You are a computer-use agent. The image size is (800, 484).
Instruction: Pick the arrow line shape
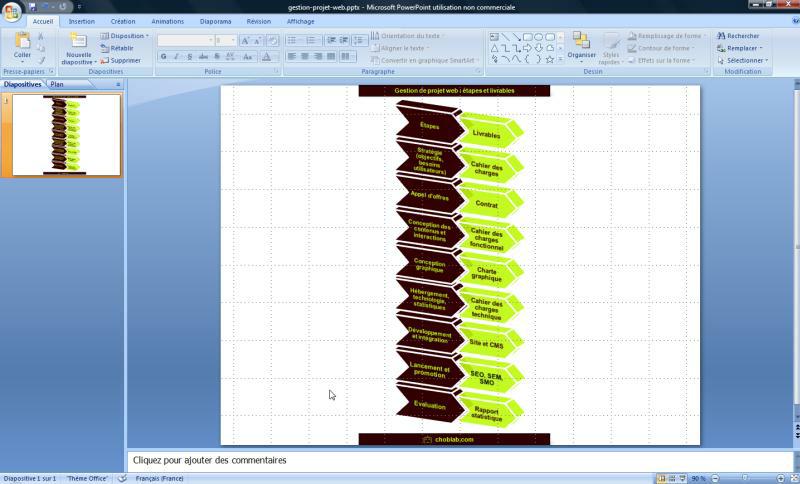[x=516, y=37]
